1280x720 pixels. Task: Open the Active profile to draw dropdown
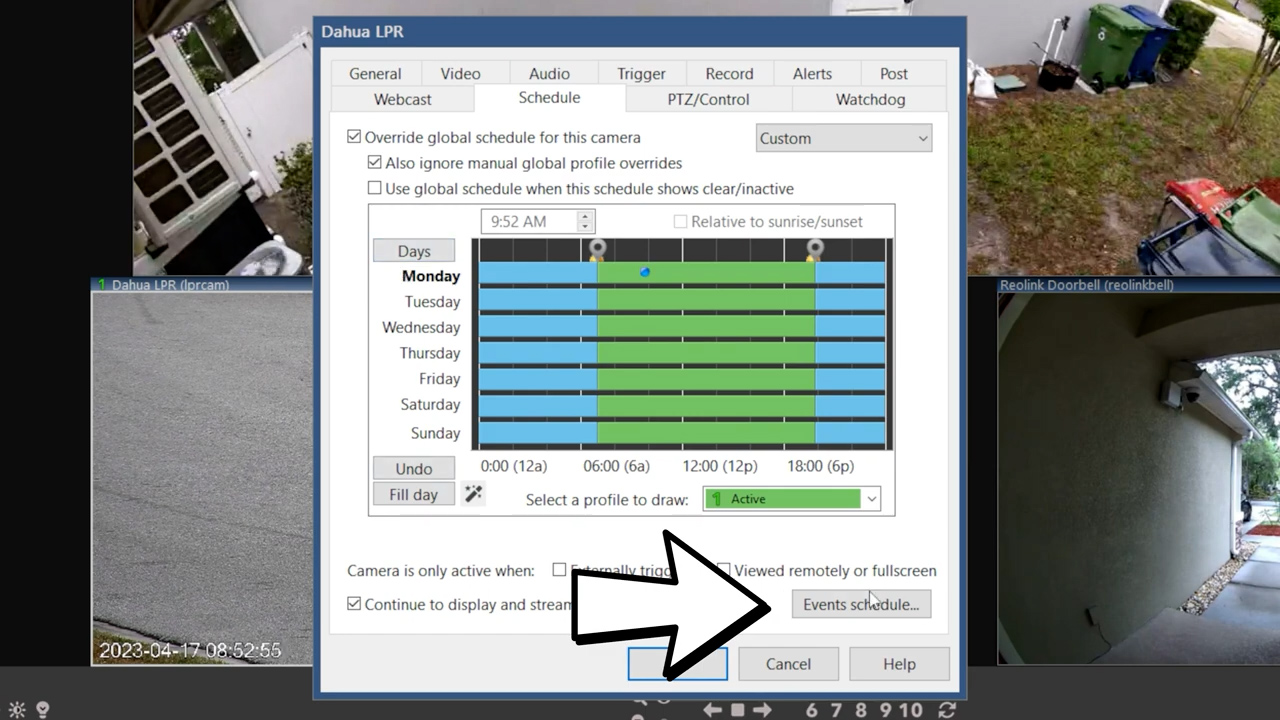pyautogui.click(x=791, y=499)
